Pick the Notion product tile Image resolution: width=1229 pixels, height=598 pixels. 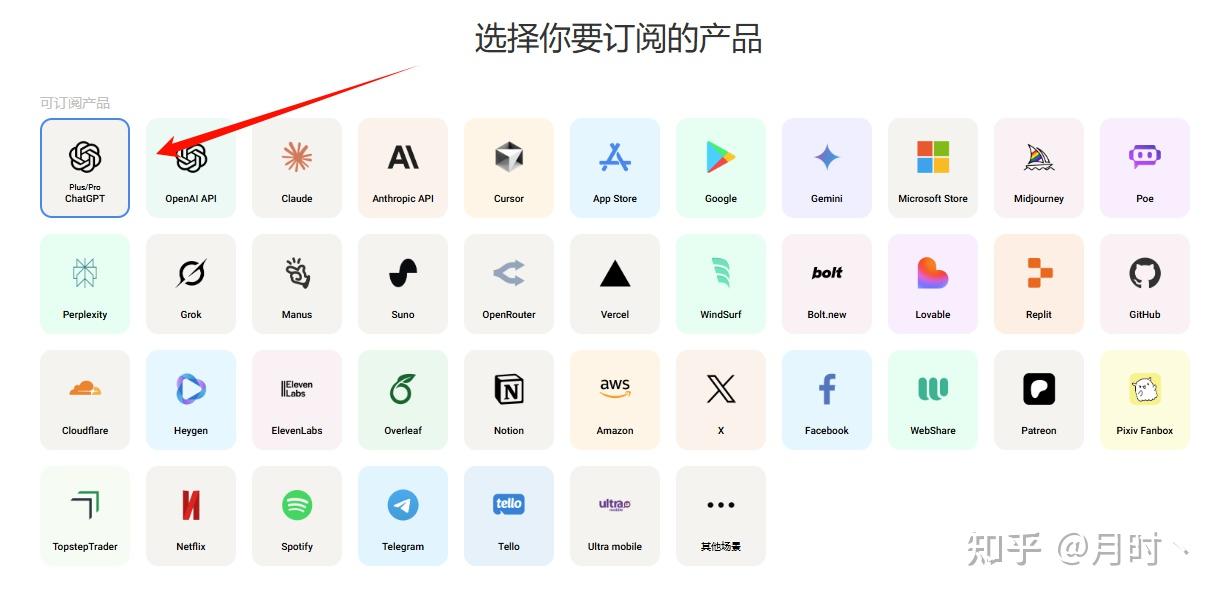coord(509,399)
